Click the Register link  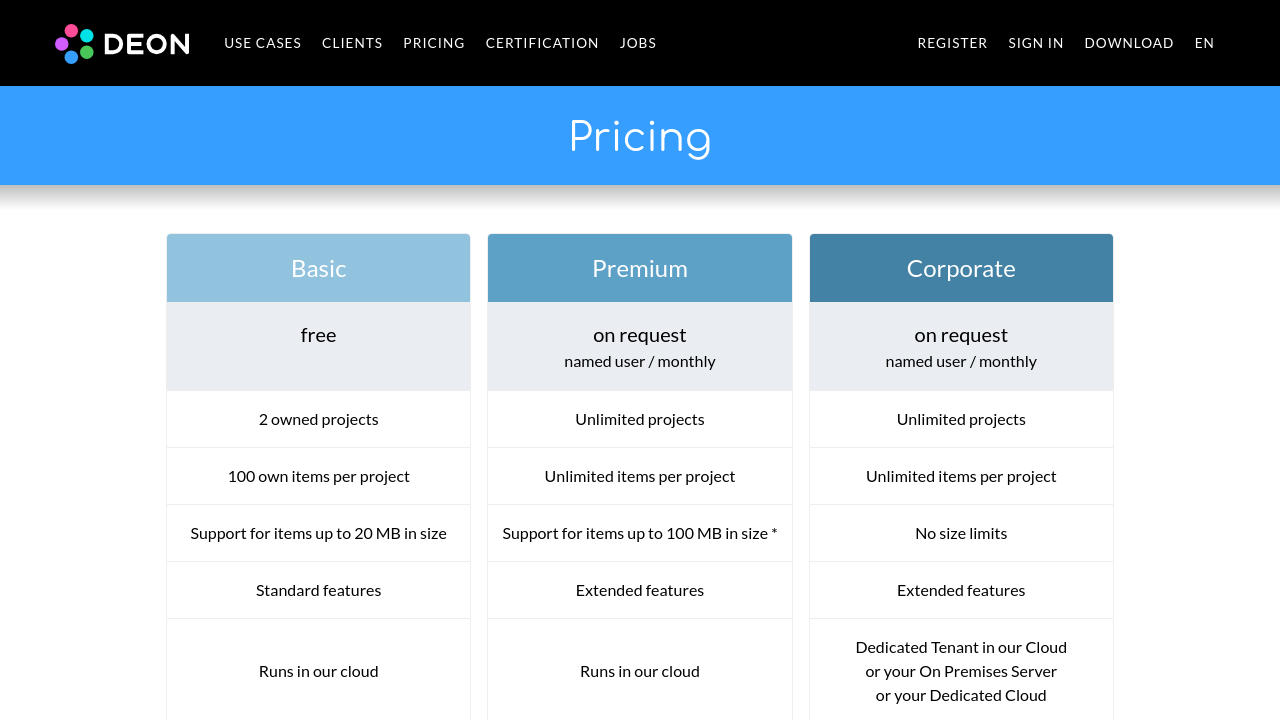[952, 43]
